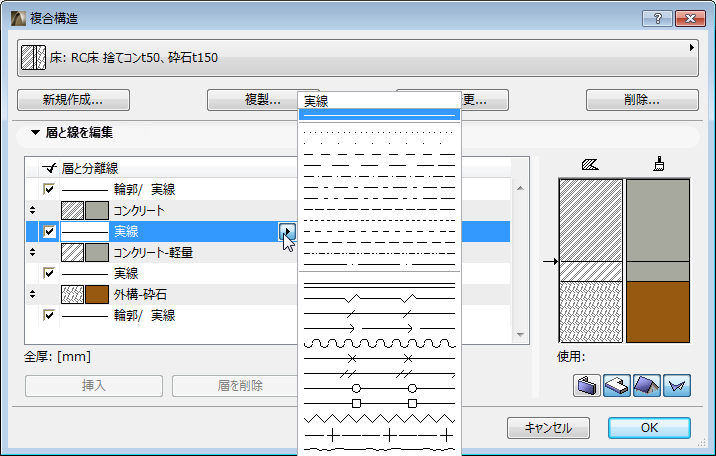This screenshot has height=456, width=716.
Task: Click the checkmark header icon in layer list
Action: (x=49, y=168)
